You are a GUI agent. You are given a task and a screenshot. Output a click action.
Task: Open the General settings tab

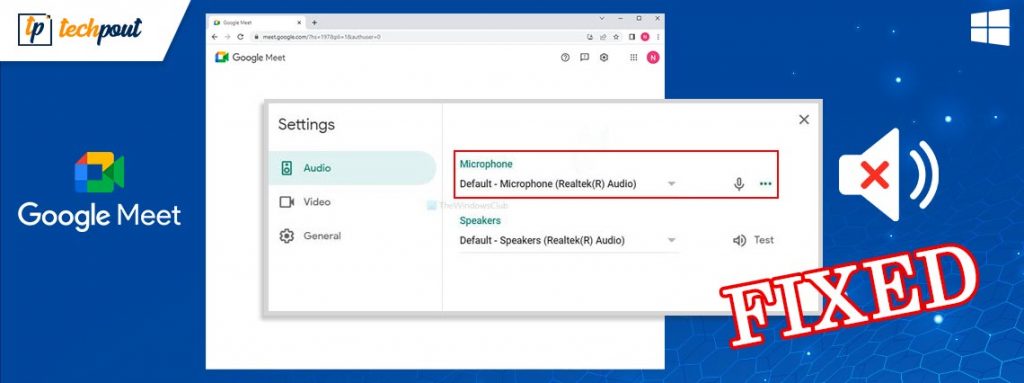[353, 236]
